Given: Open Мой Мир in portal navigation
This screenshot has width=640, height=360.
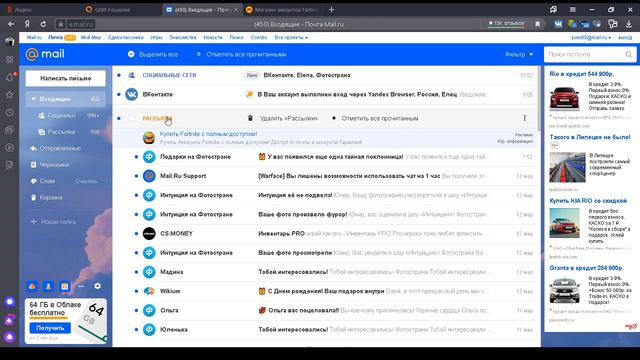Looking at the screenshot, I should (91, 37).
